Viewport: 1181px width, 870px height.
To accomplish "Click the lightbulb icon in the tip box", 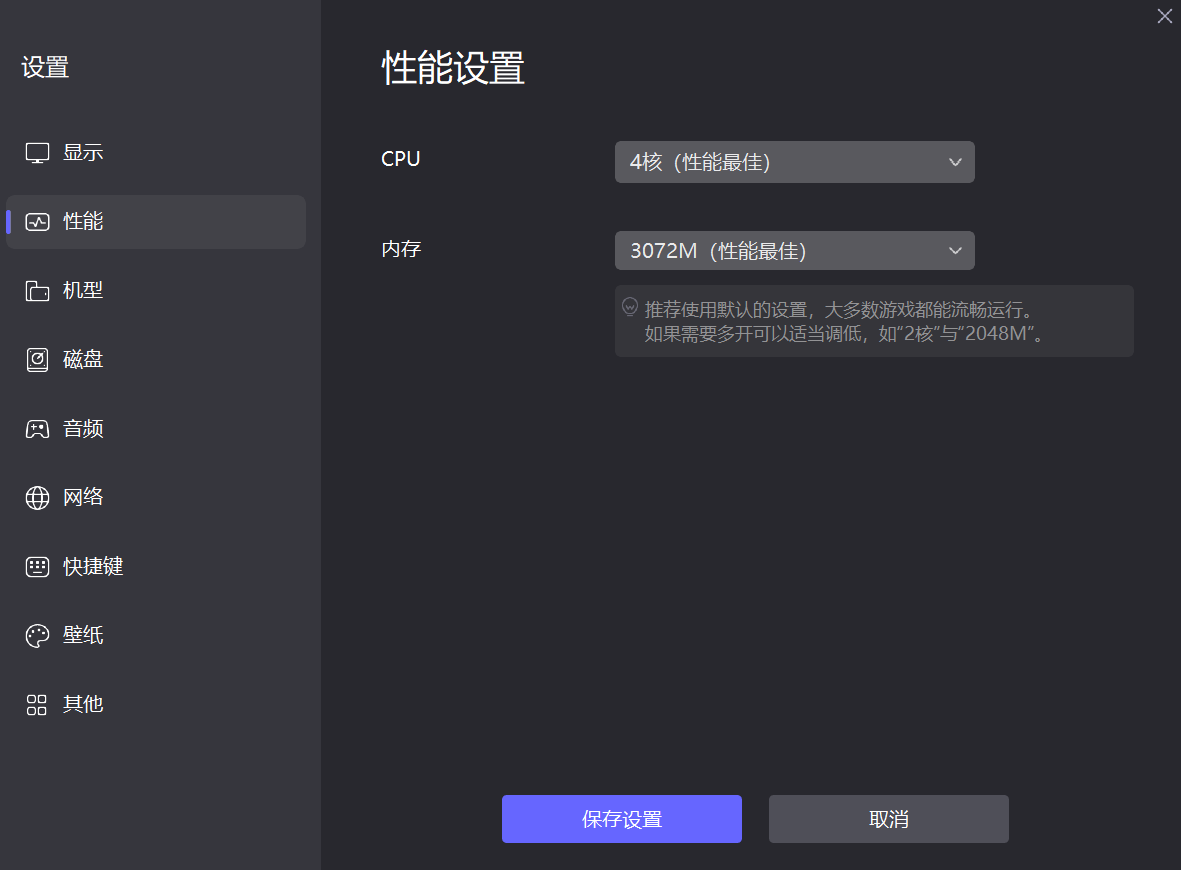I will click(x=630, y=307).
